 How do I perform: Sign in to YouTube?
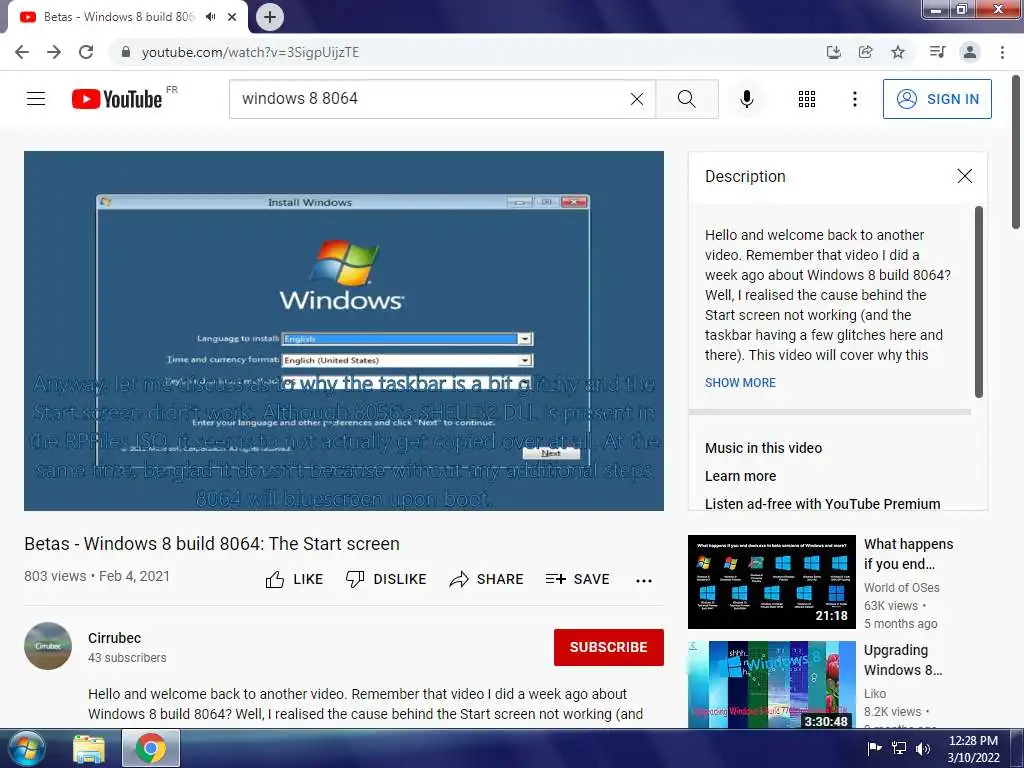point(937,99)
